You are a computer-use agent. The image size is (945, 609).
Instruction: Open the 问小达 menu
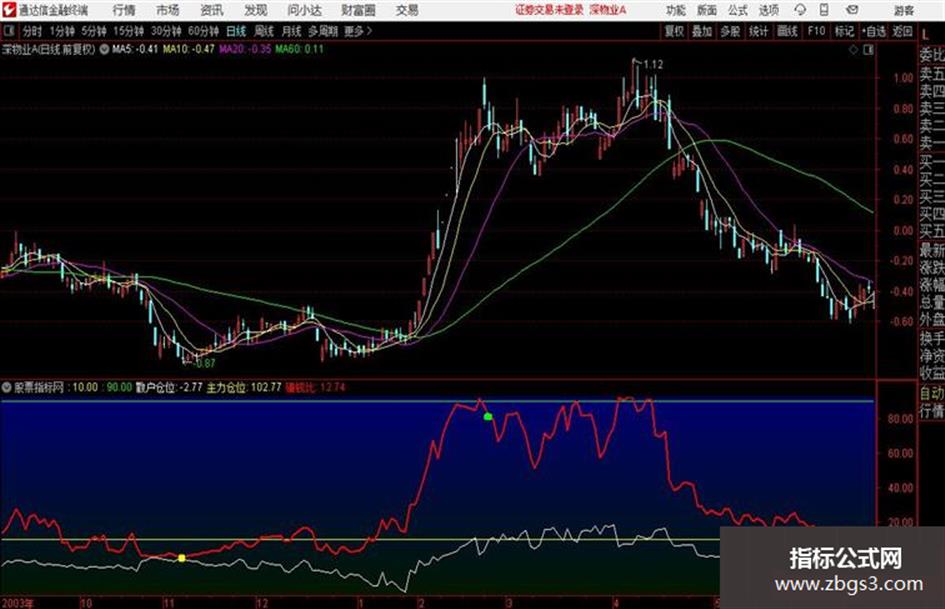tap(304, 10)
